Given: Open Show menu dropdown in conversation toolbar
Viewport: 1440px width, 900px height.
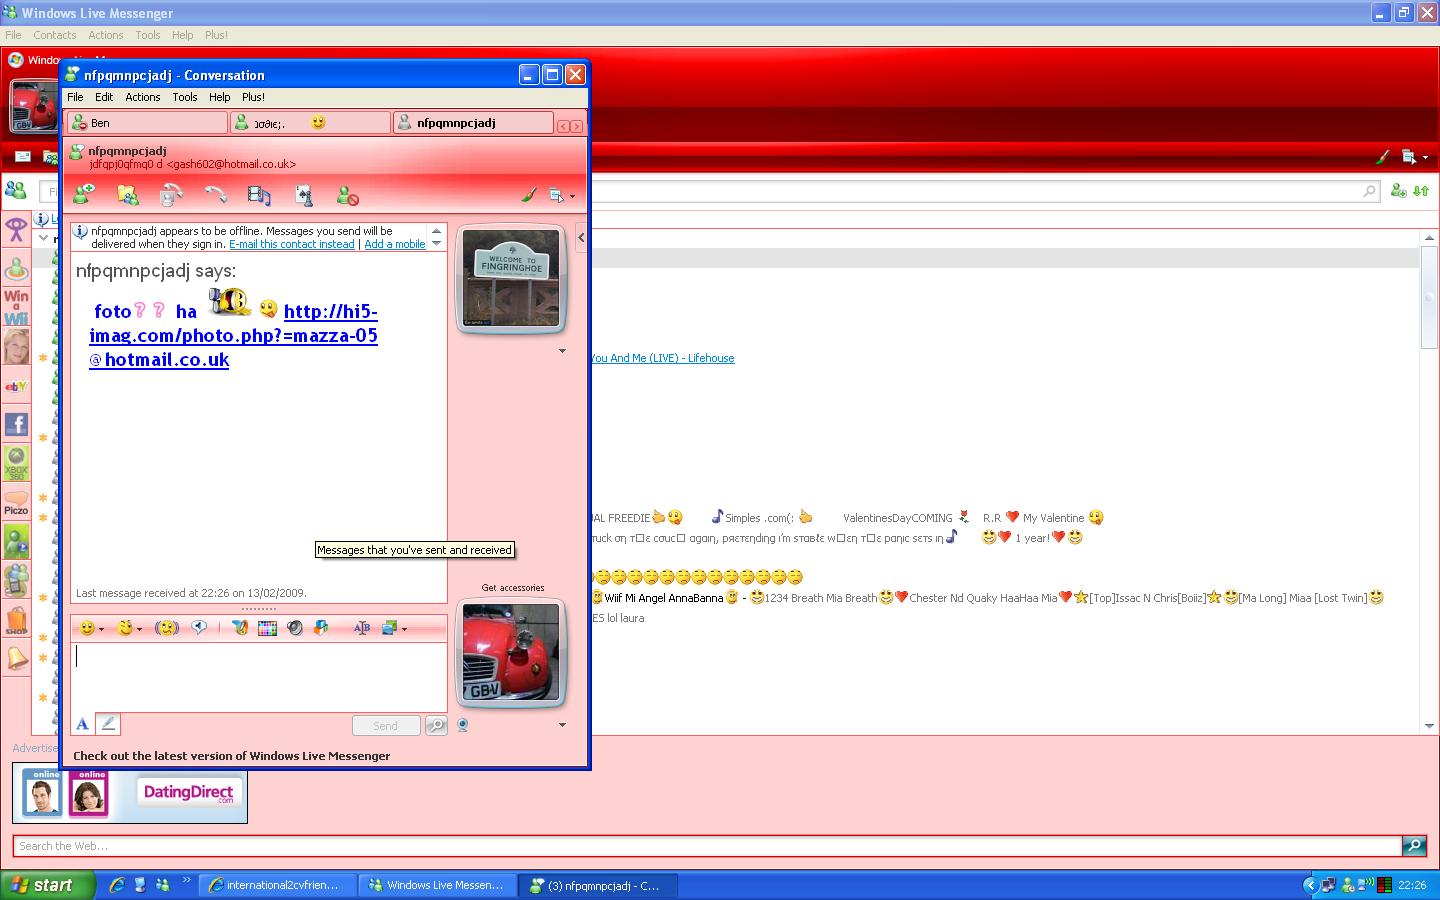Looking at the screenshot, I should pos(562,196).
